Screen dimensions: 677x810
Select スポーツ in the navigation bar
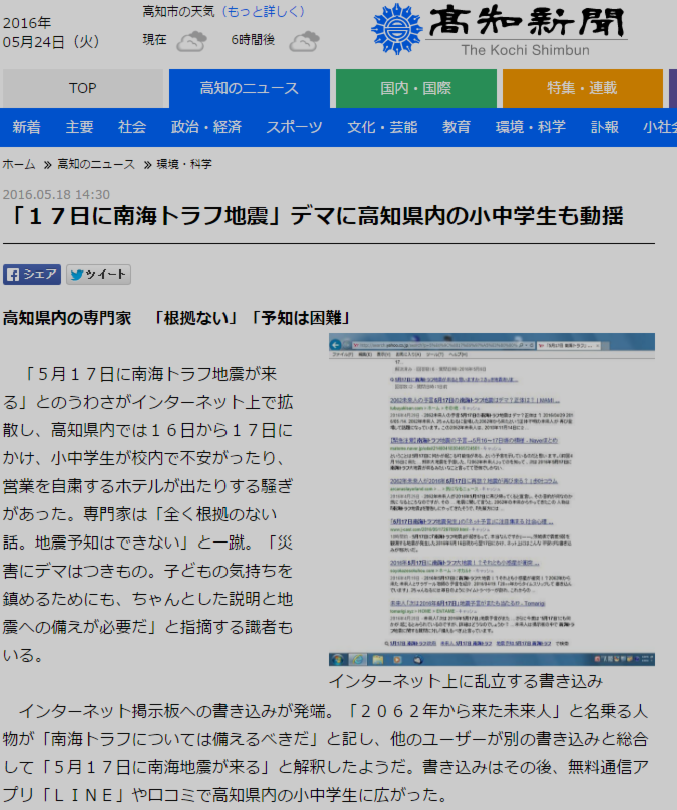click(294, 127)
